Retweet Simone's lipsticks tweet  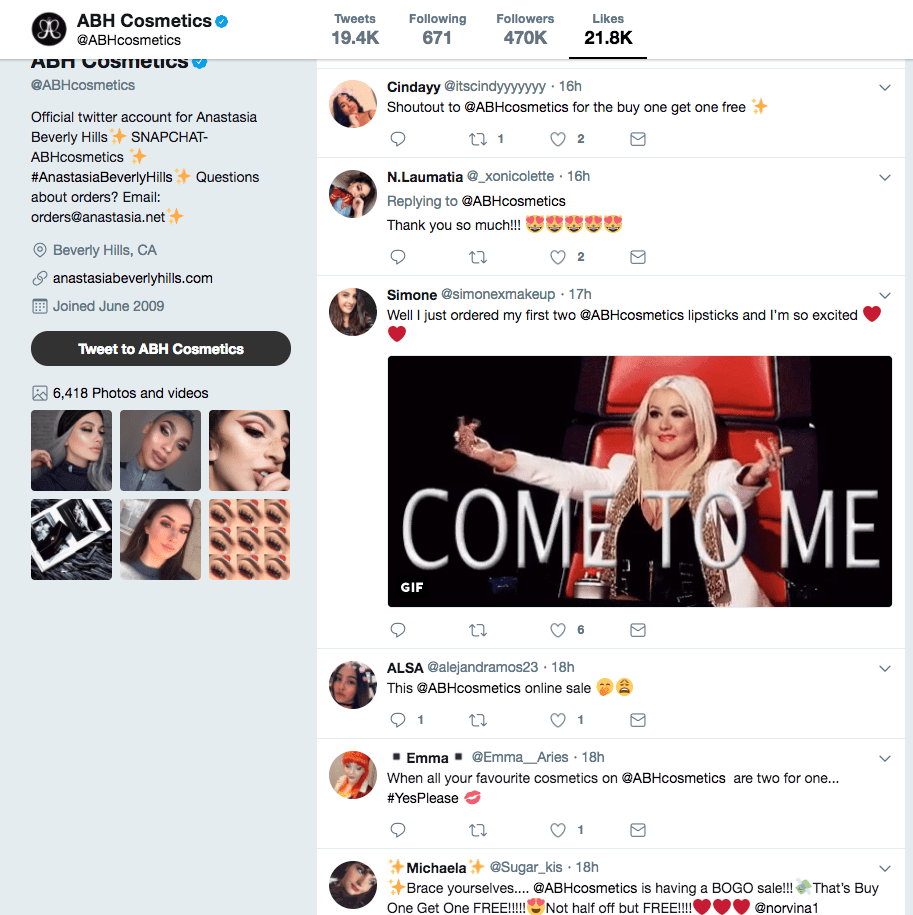pyautogui.click(x=478, y=630)
